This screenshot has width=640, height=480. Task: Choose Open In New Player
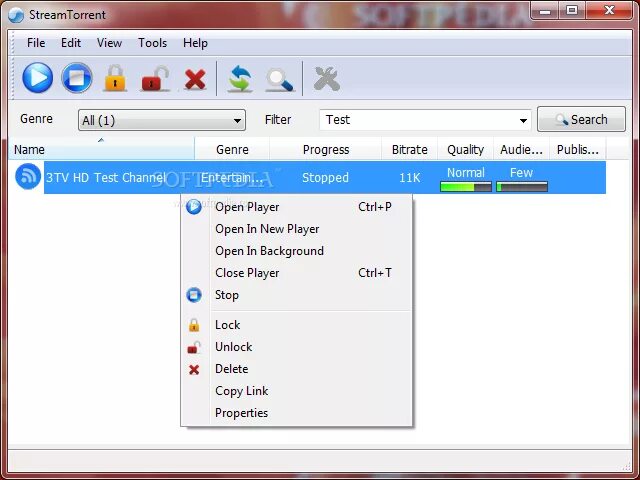(296, 229)
